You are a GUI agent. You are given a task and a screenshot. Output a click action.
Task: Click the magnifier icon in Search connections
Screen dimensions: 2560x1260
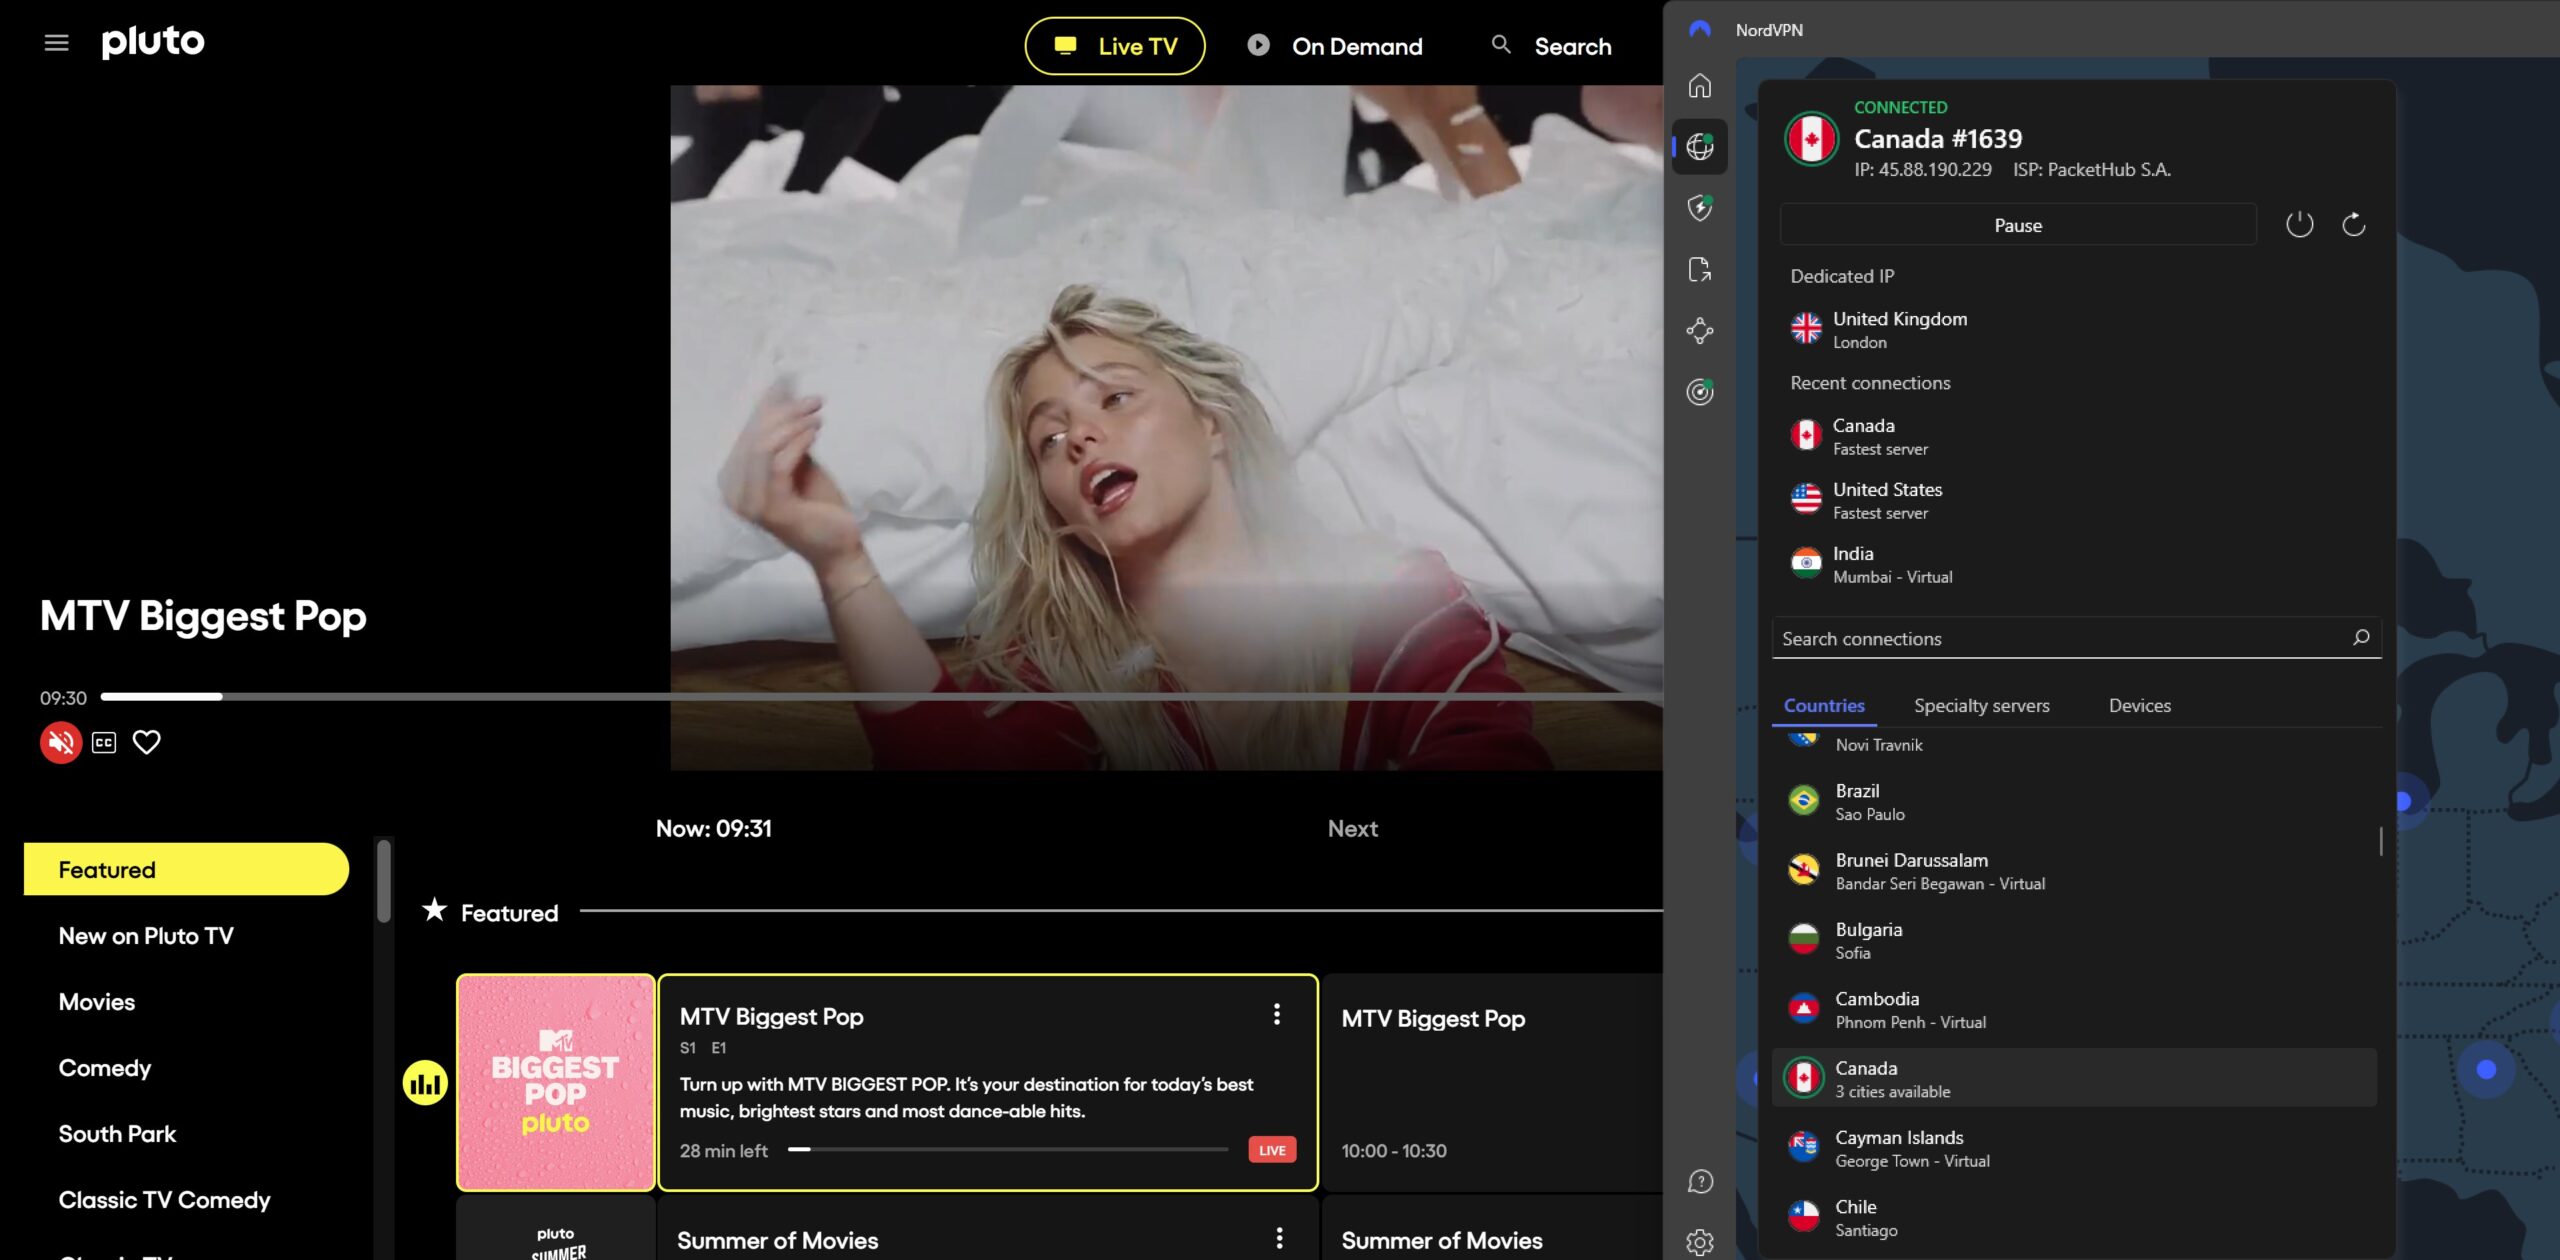(2361, 638)
